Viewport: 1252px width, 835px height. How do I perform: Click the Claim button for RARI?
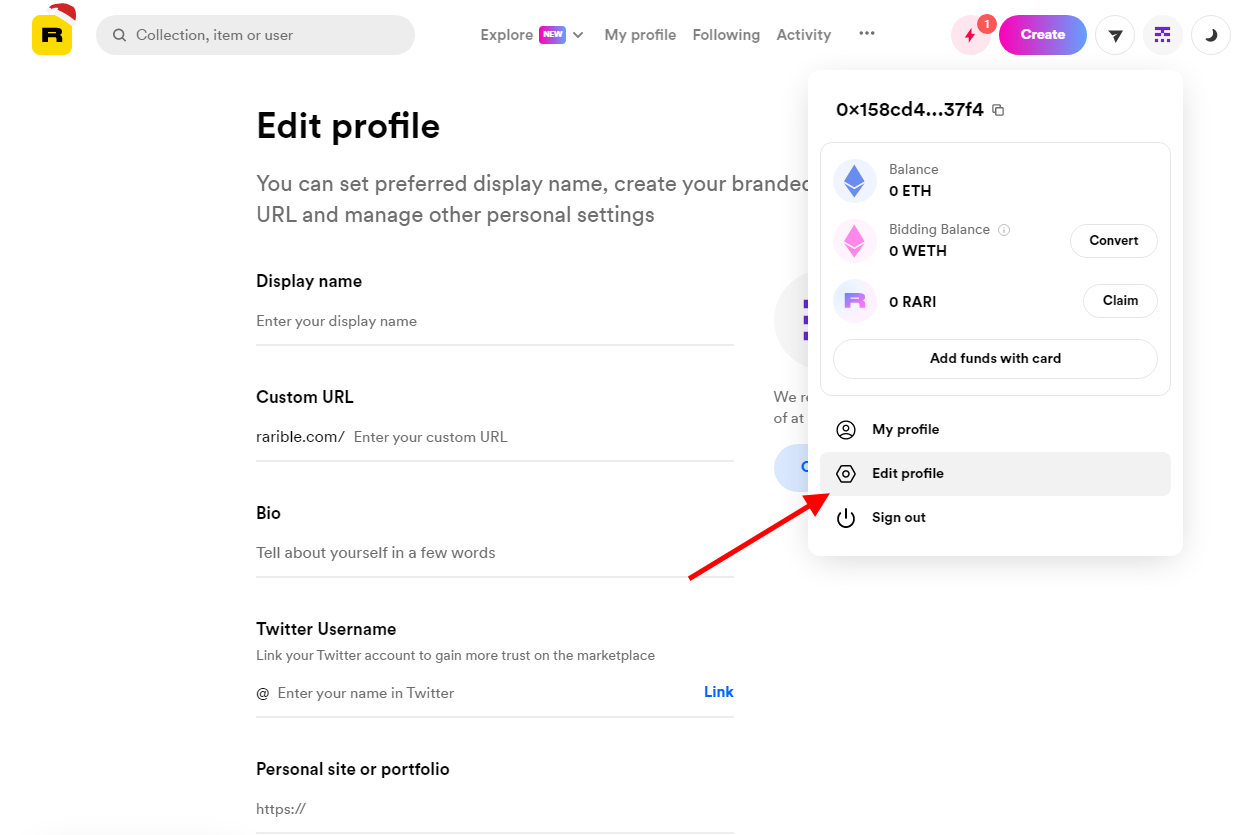coord(1120,301)
